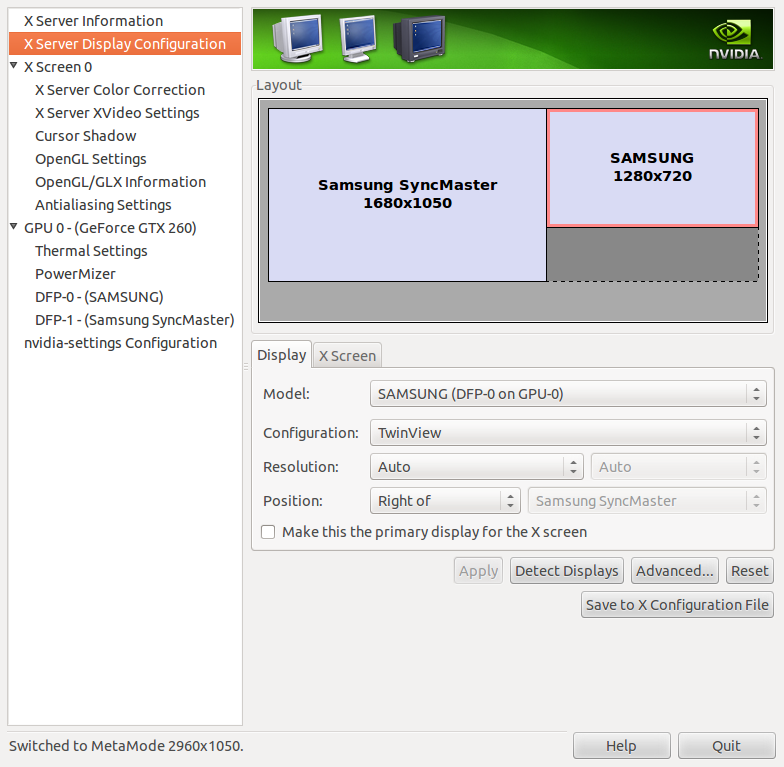The width and height of the screenshot is (784, 767).
Task: Open X Server Color Correction
Action: (120, 90)
